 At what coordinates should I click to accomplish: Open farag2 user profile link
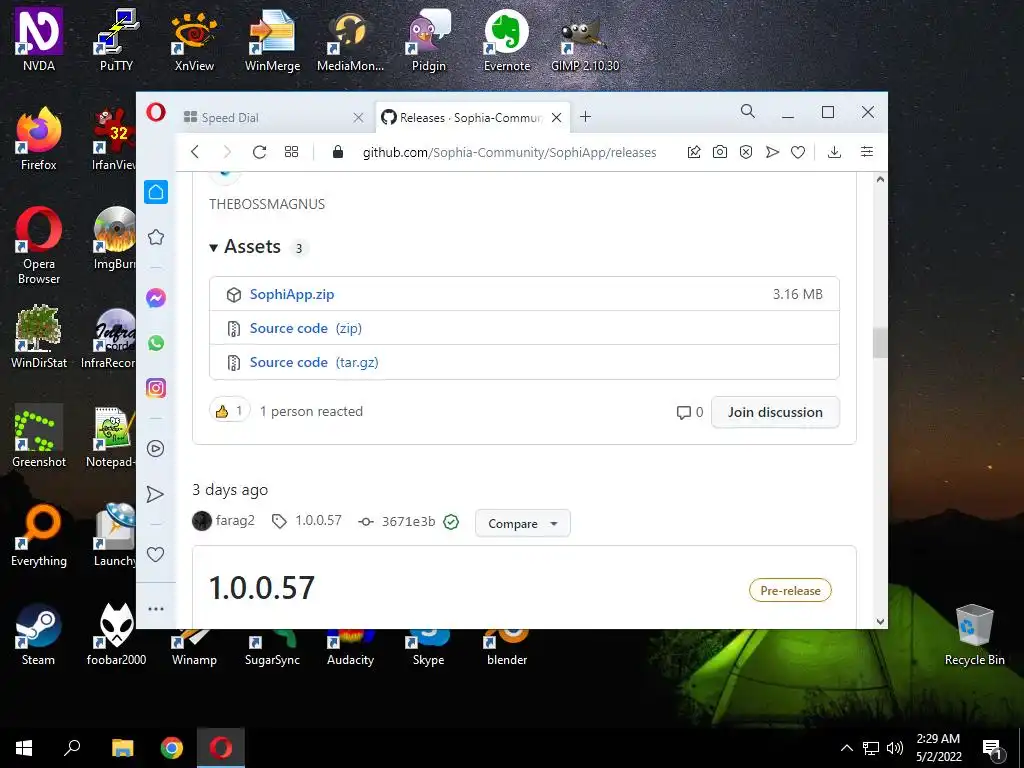click(235, 520)
